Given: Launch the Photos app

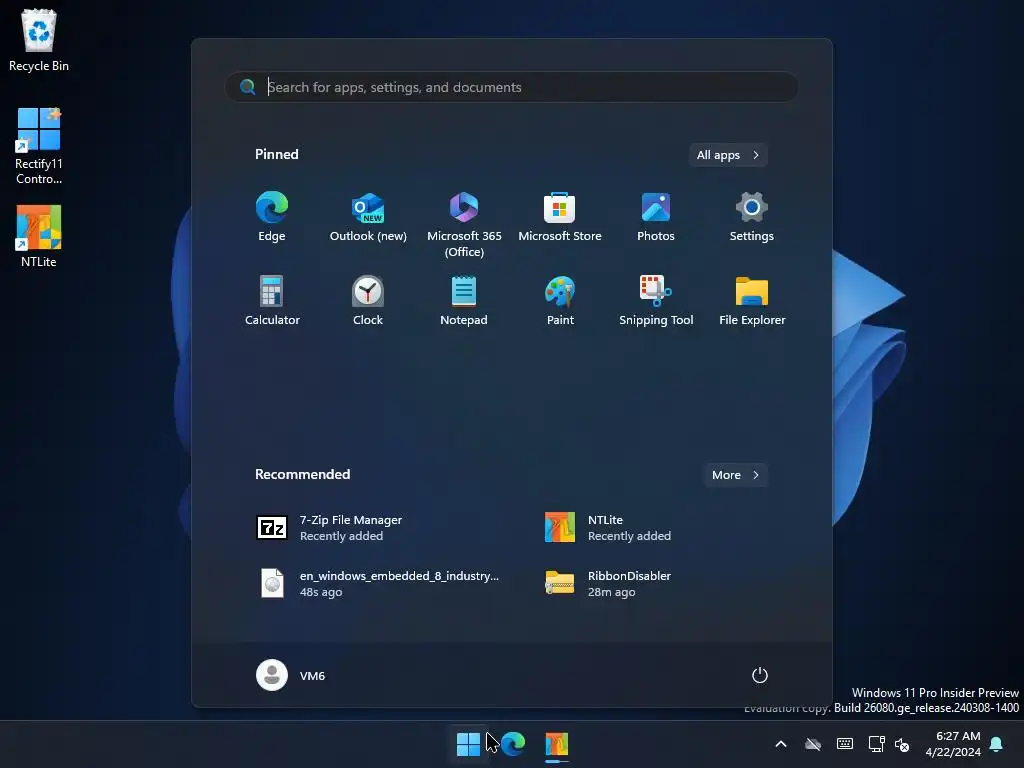Looking at the screenshot, I should [656, 218].
